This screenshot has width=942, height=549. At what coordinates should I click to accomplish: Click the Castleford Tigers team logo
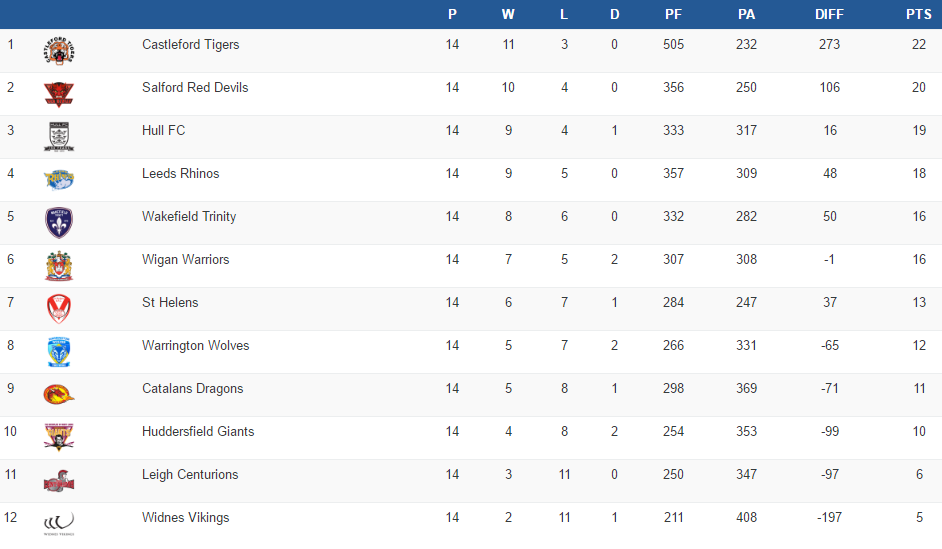pyautogui.click(x=59, y=51)
